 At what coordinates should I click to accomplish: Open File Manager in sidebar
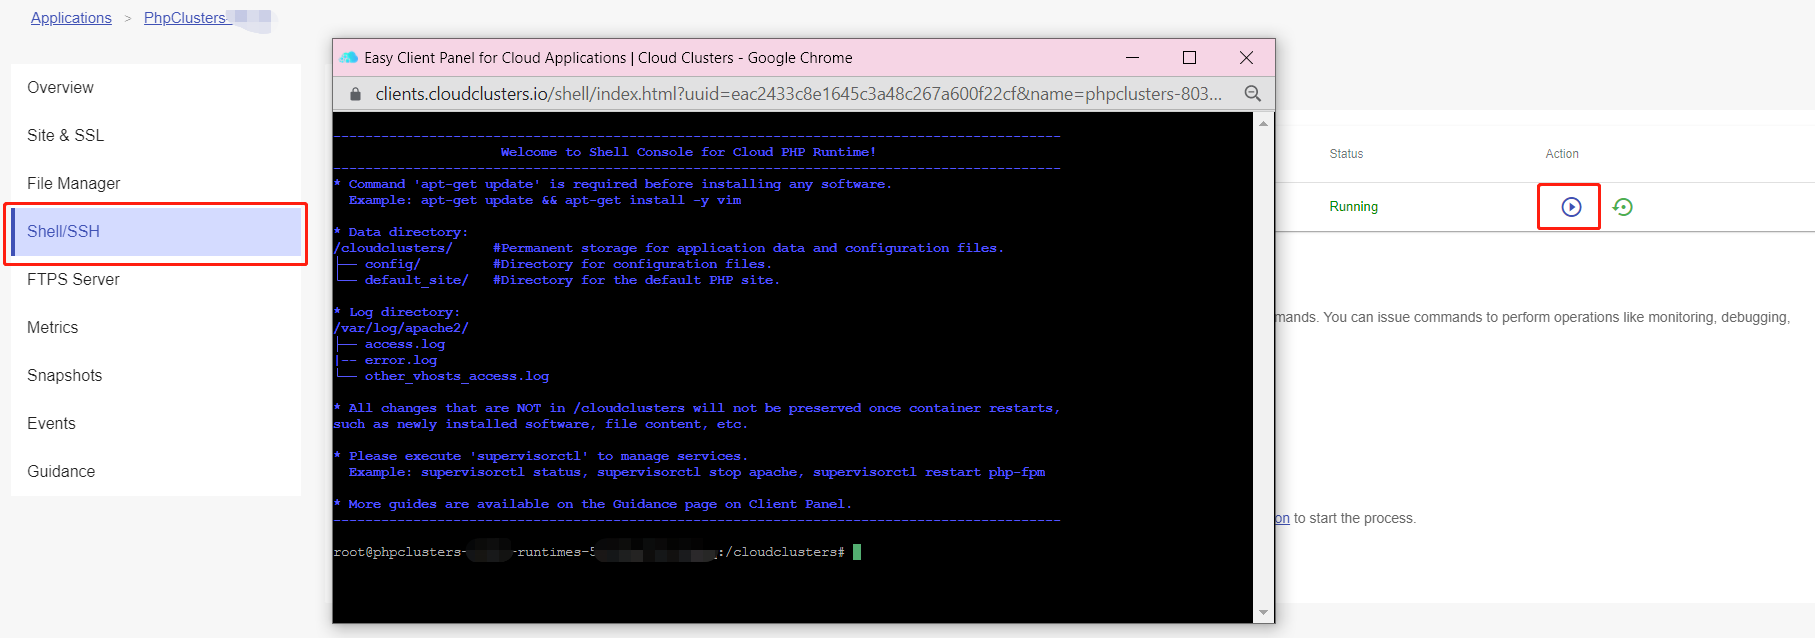73,184
